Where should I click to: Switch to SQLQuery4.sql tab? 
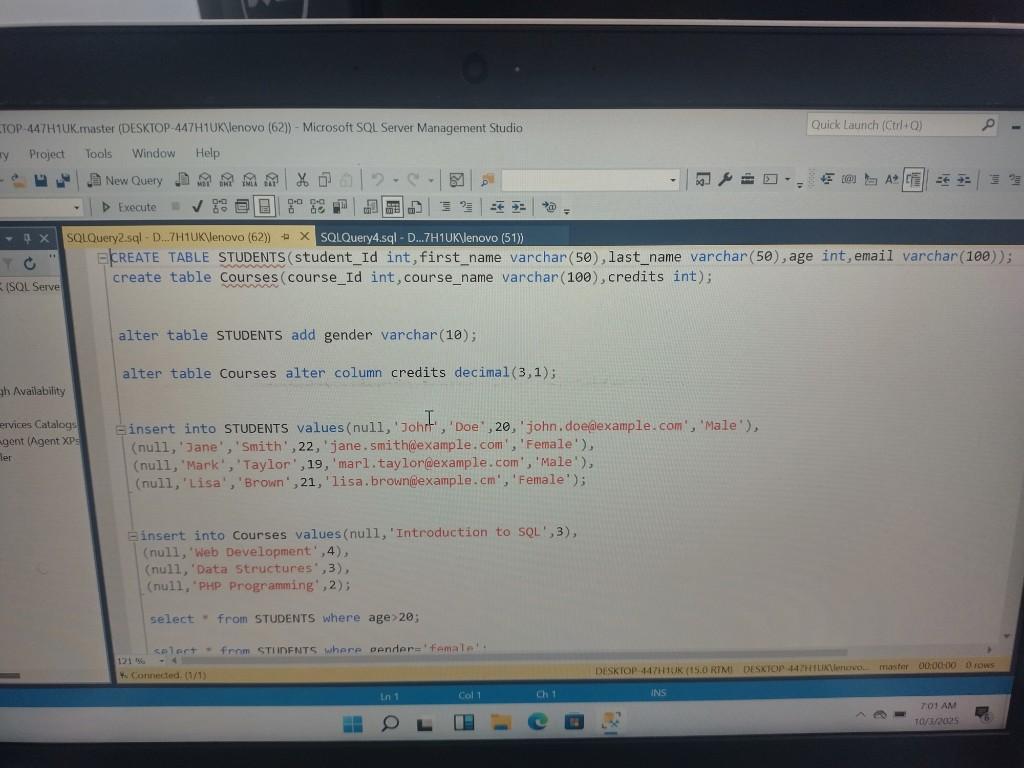(422, 238)
